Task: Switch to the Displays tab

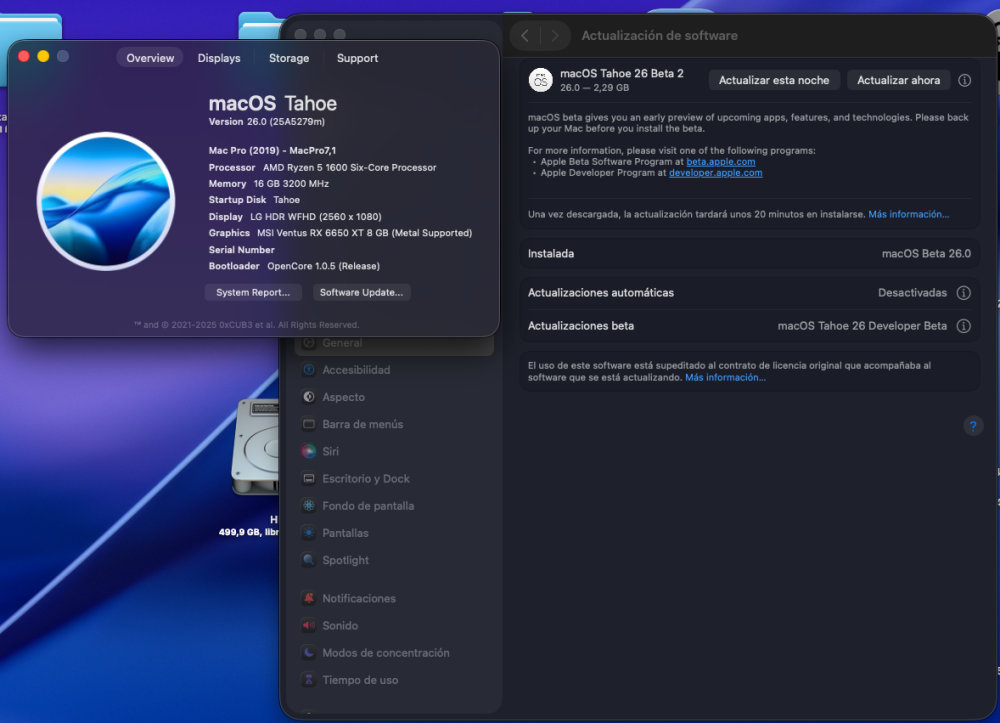Action: tap(219, 58)
